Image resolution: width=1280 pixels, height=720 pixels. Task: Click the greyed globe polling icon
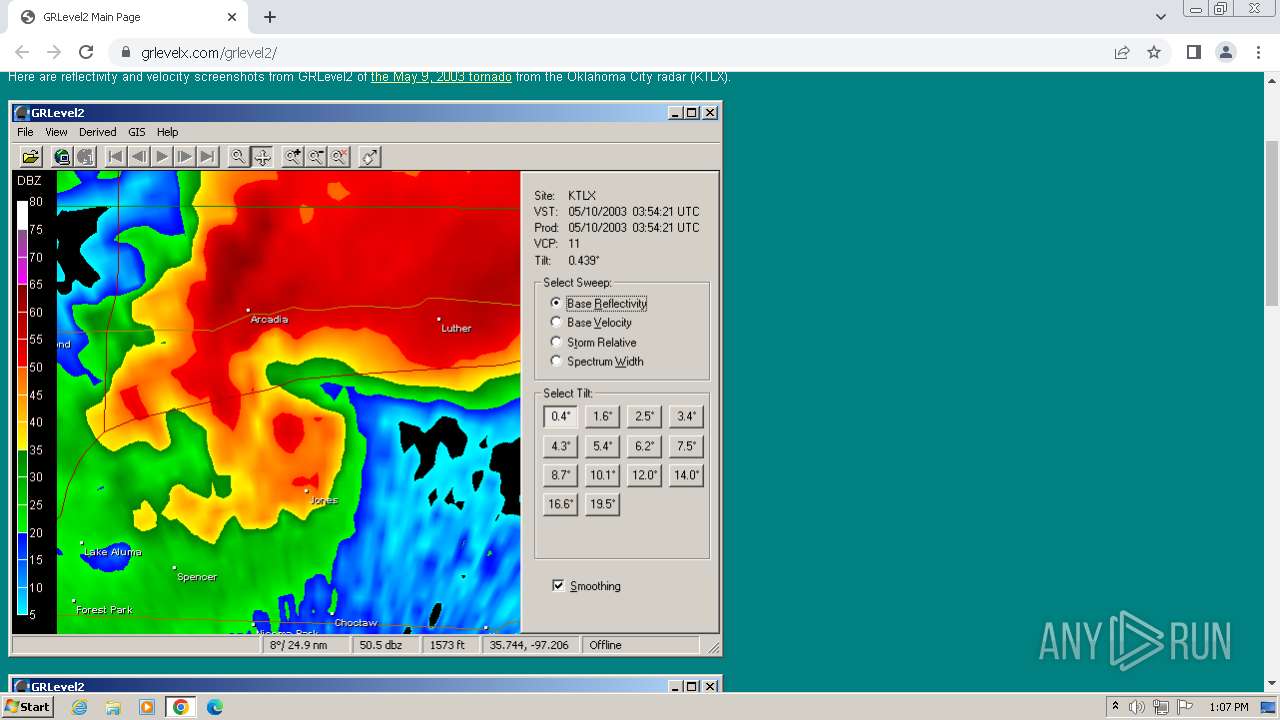(85, 156)
